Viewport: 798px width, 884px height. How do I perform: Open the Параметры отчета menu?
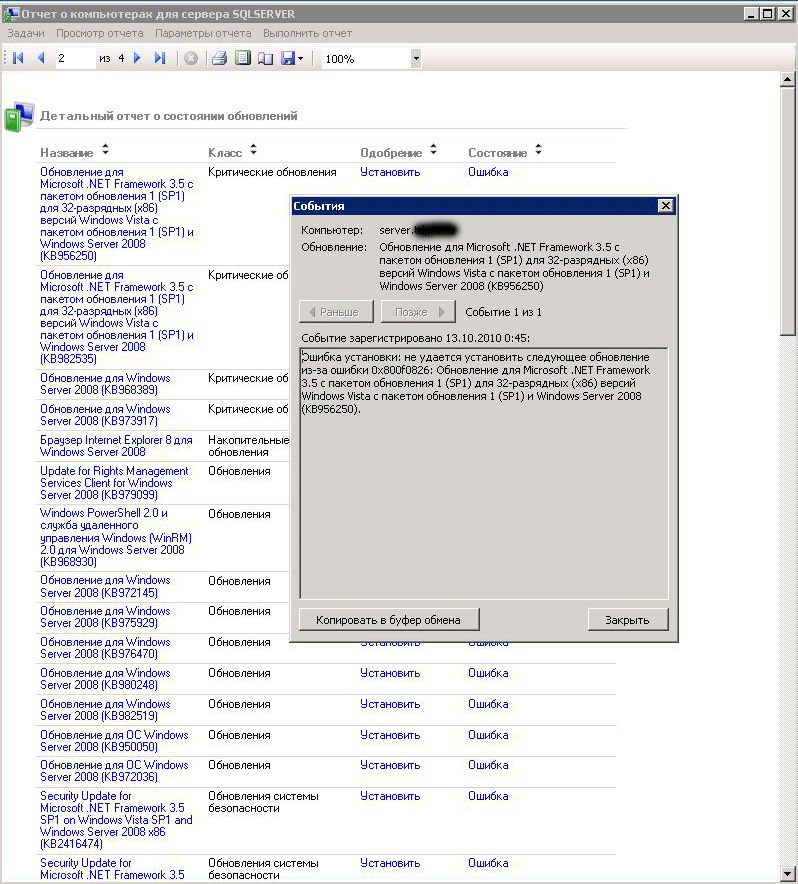click(x=203, y=33)
